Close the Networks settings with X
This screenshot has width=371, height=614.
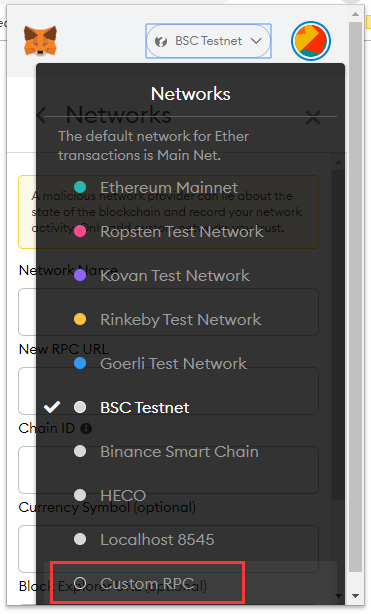tap(313, 117)
